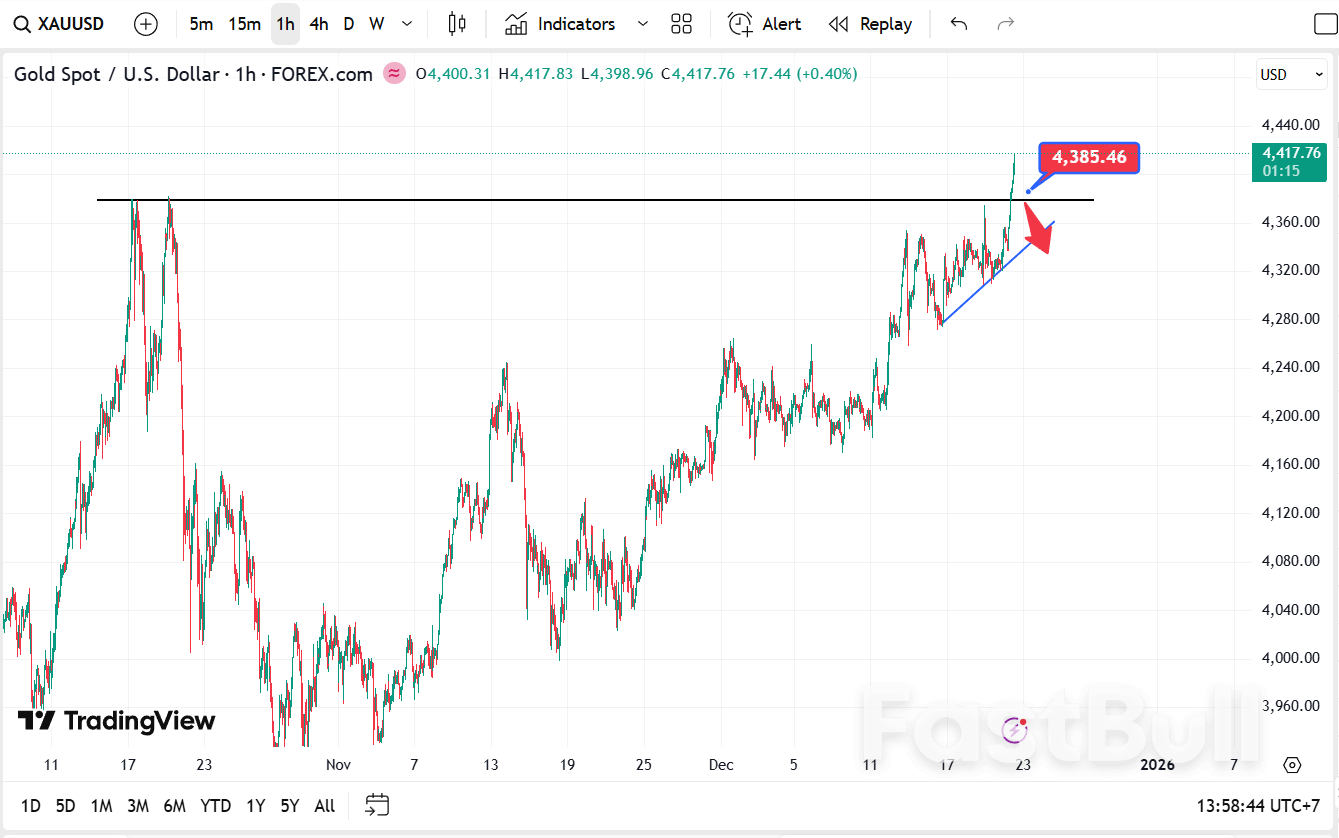Click the plus icon to add a symbol
This screenshot has height=838, width=1339.
(146, 23)
